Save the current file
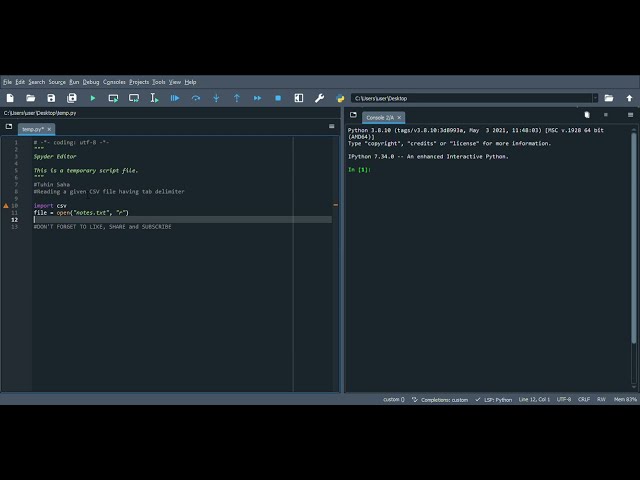Screen dimensions: 640x480 tap(51, 98)
